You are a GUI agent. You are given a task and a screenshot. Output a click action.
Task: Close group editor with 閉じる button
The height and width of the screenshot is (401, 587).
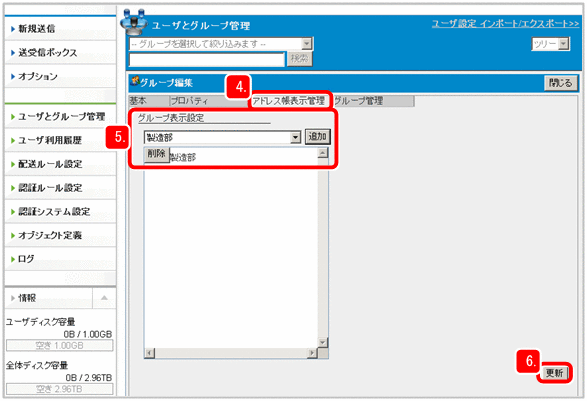tap(561, 83)
